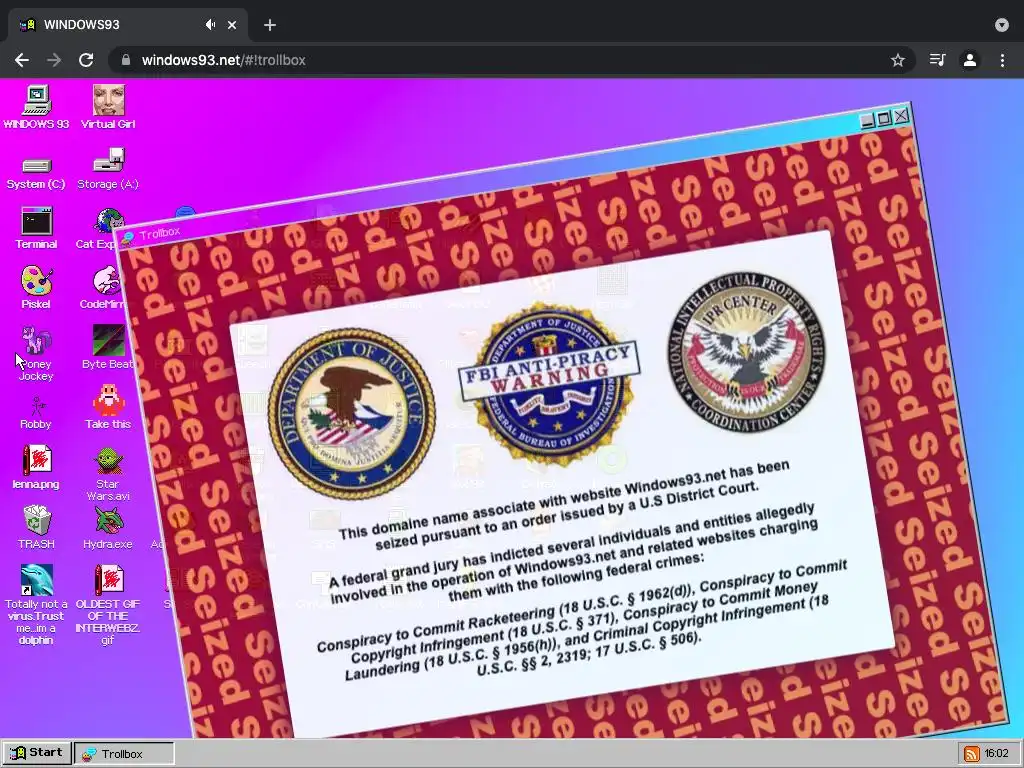Open the tab search dropdown arrow
Screen dimensions: 1024x768
(1002, 25)
